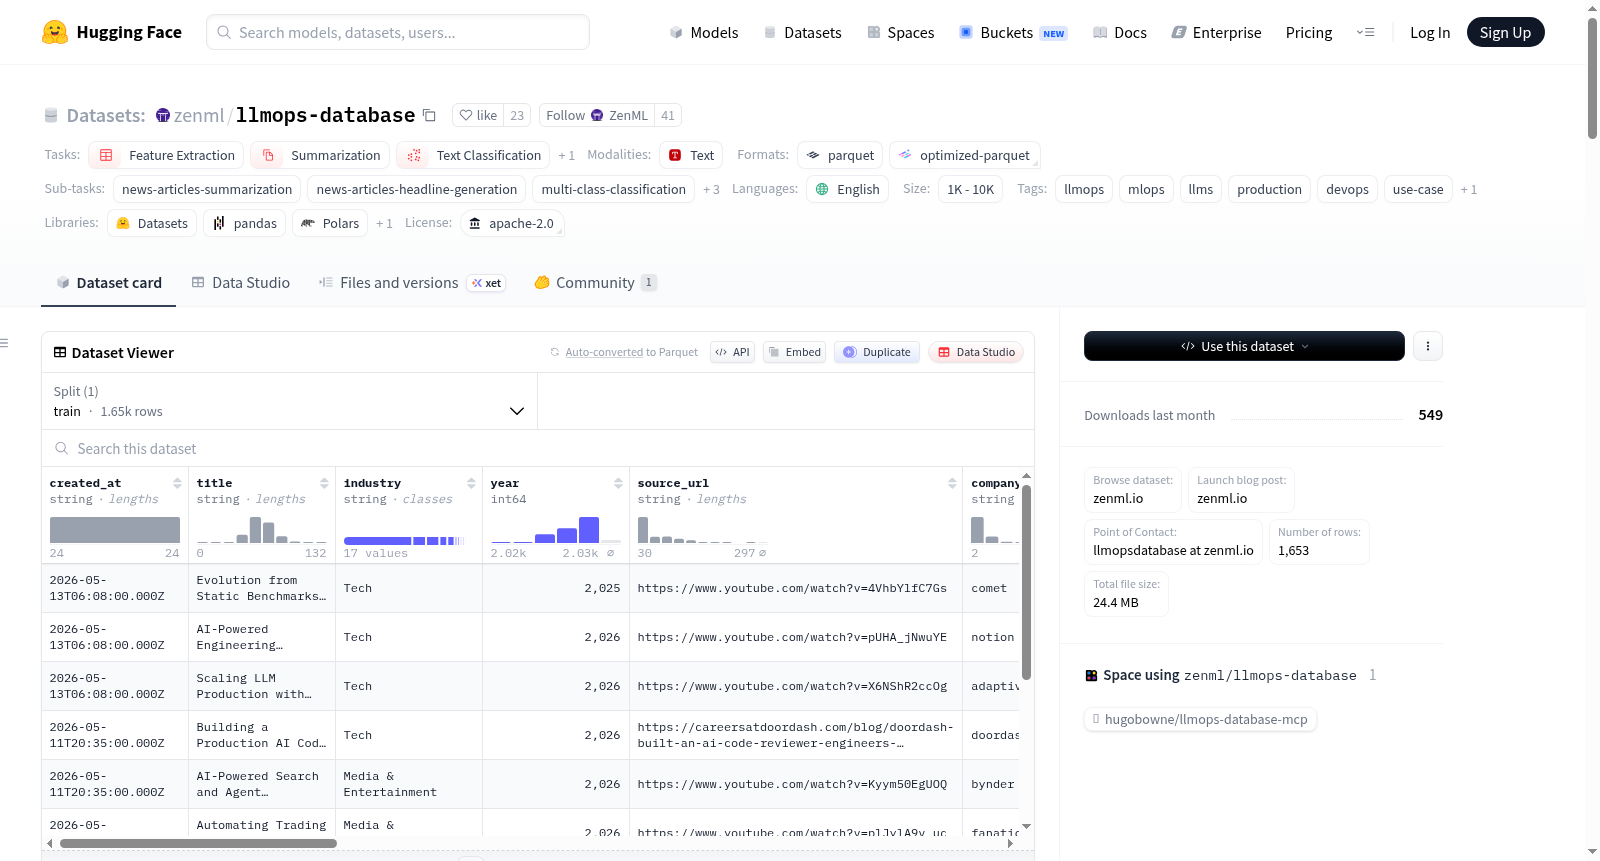
Task: Click the industry classes distribution bar
Action: pyautogui.click(x=404, y=541)
